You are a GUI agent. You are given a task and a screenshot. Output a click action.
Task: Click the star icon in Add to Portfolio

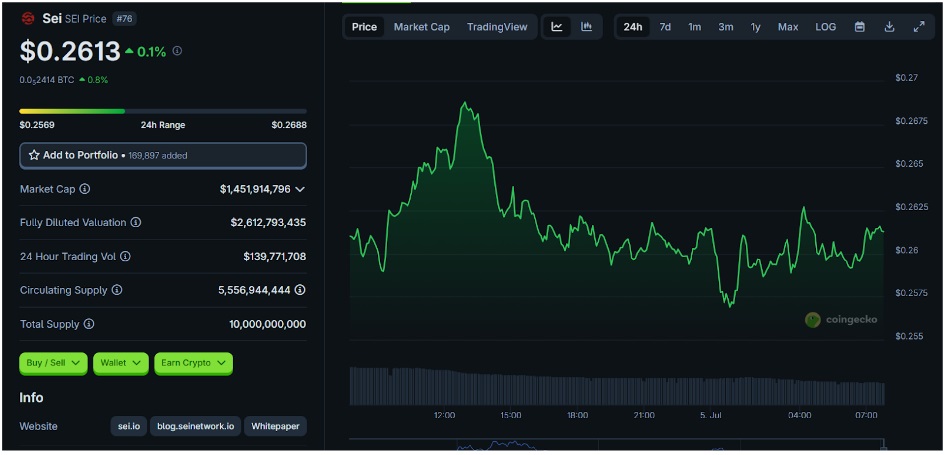pos(34,155)
